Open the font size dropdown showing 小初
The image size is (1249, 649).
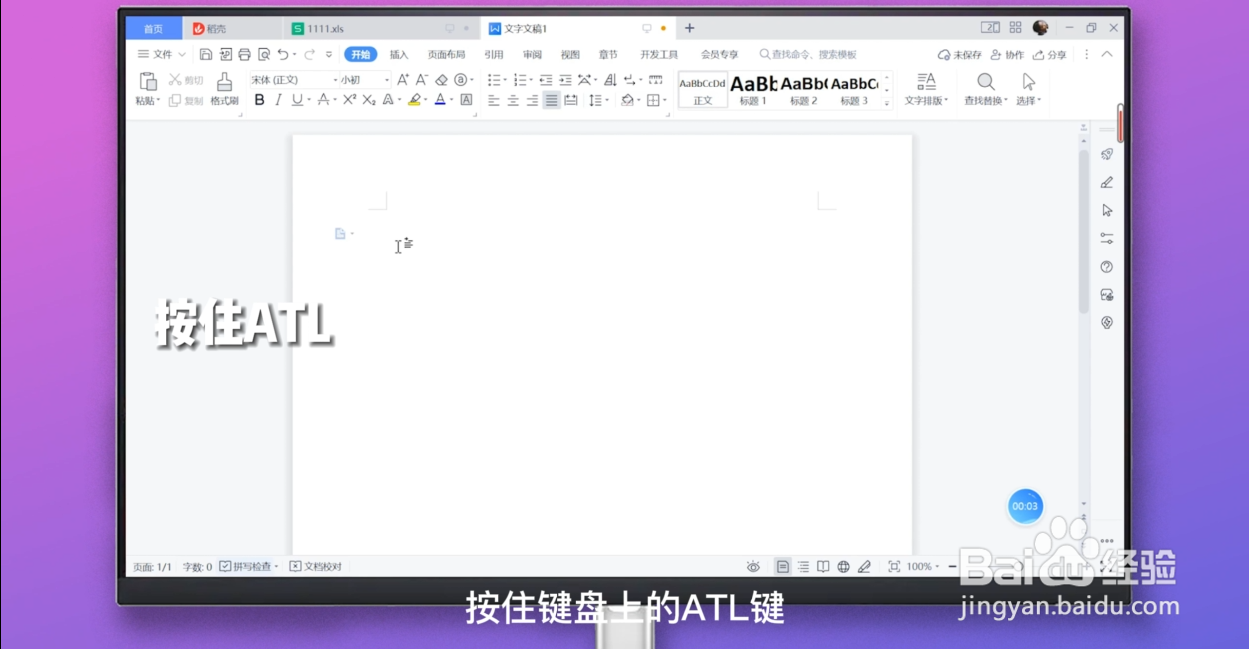360,80
